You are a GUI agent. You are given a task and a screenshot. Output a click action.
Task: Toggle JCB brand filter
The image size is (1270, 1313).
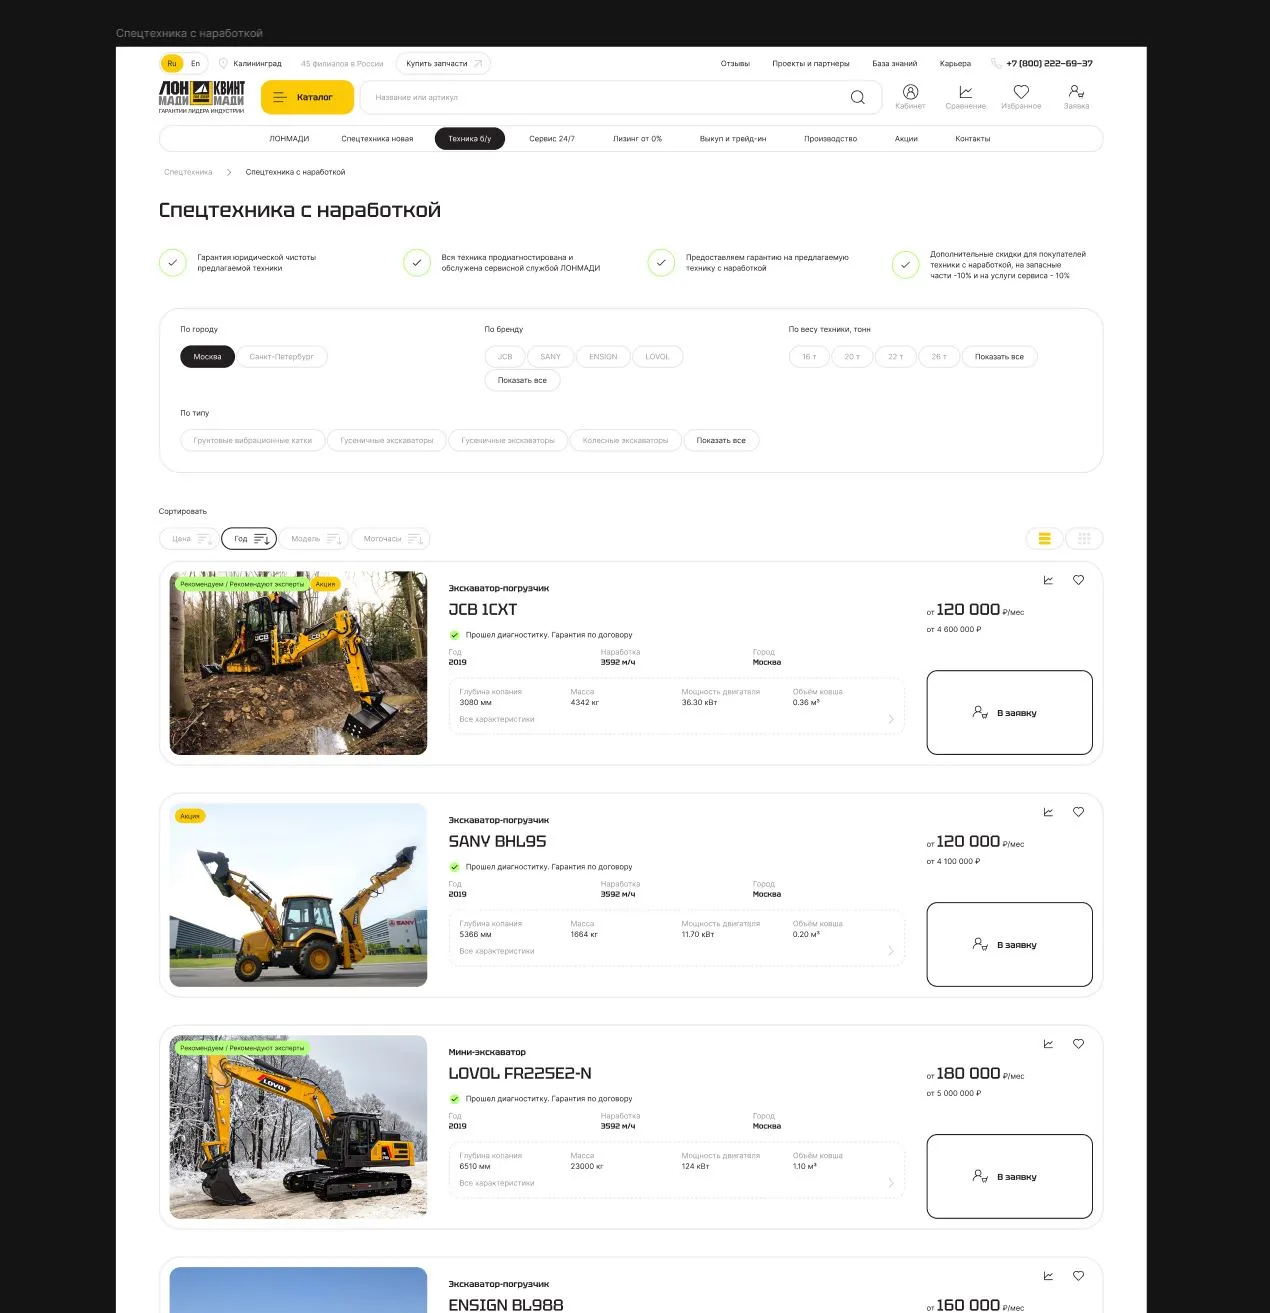click(505, 357)
